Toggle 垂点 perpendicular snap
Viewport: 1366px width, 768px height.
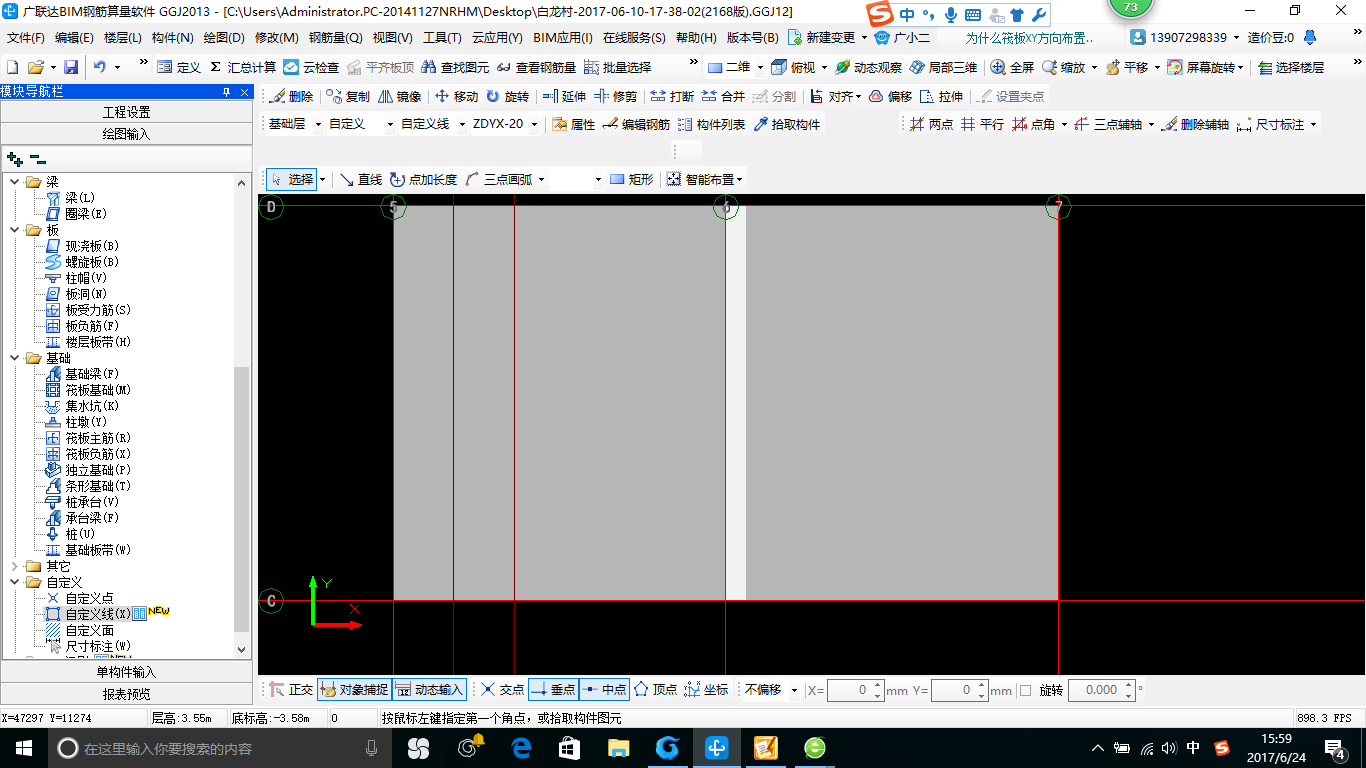coord(553,689)
